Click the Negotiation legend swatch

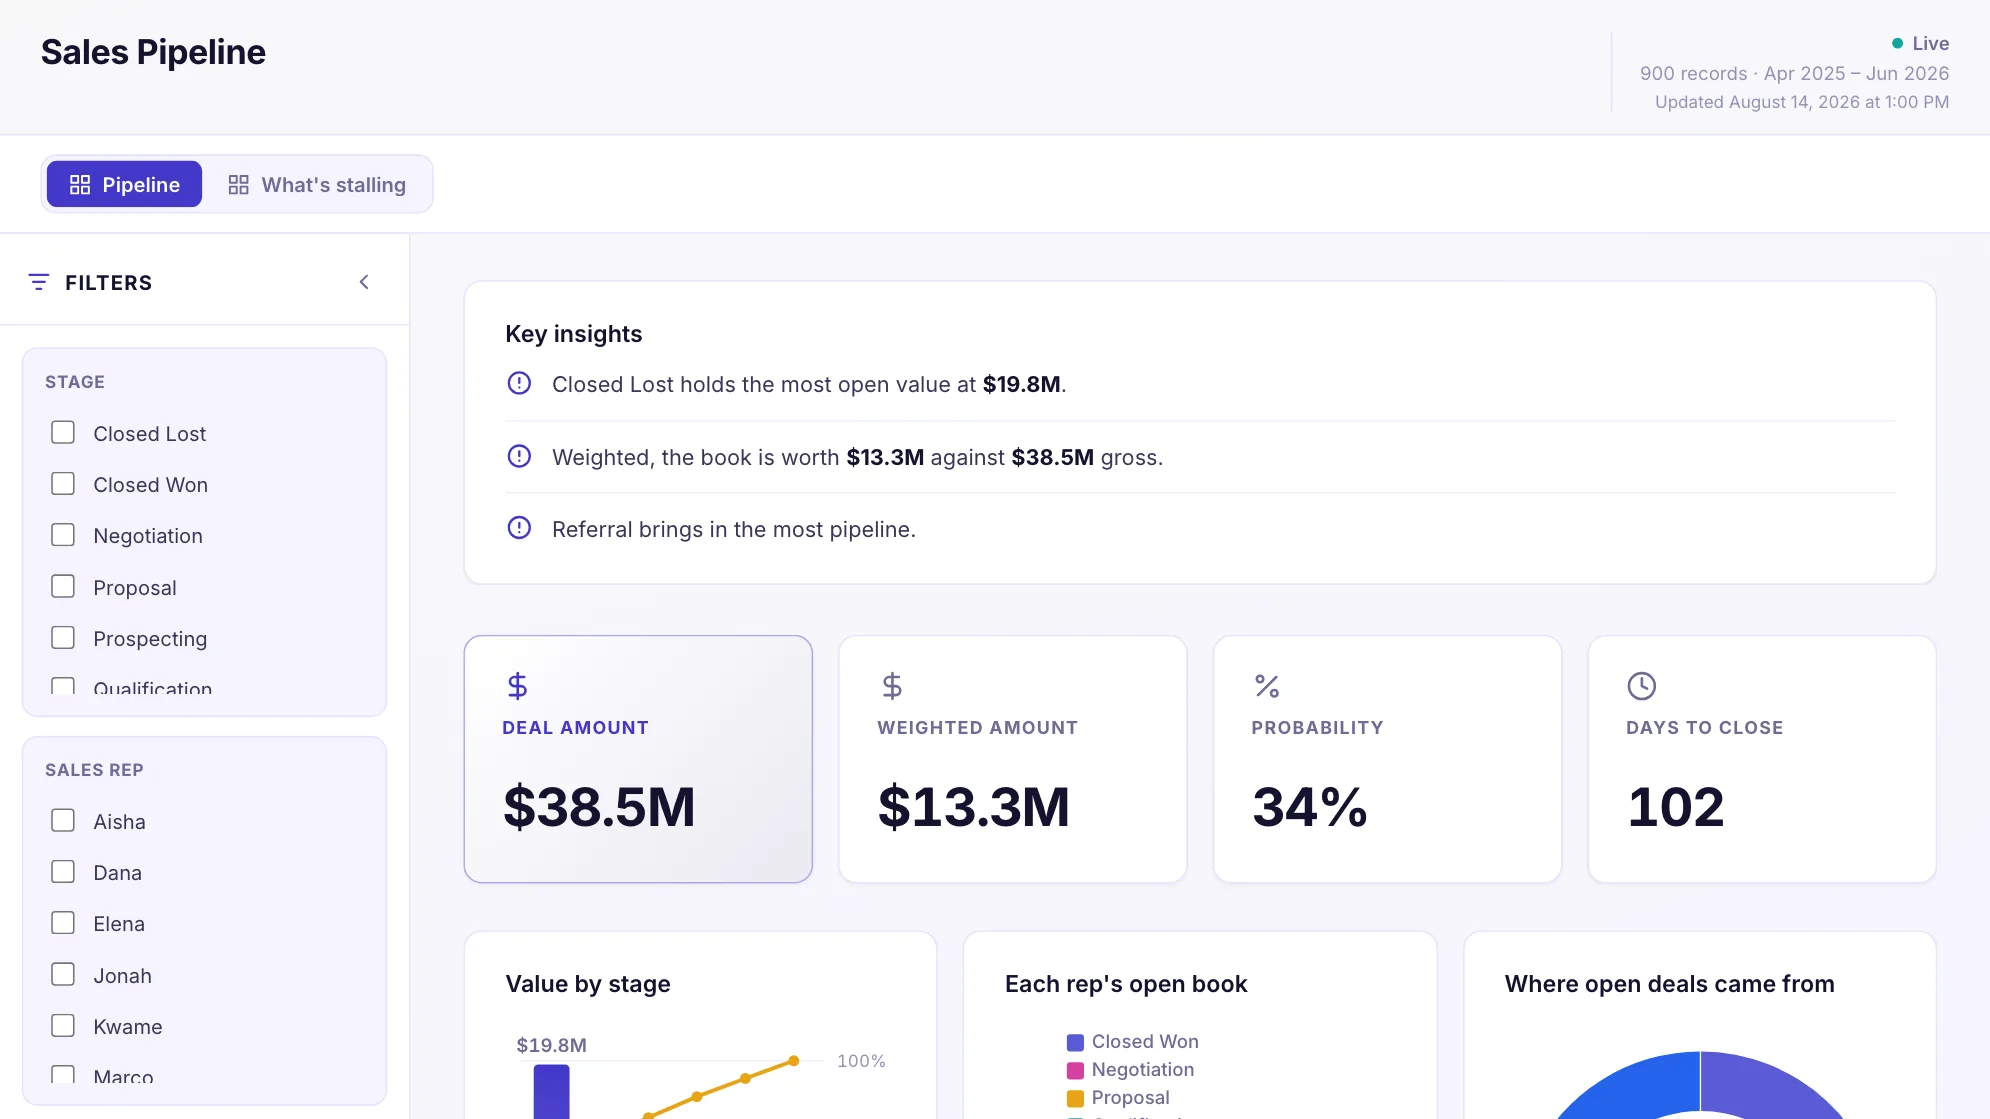(1075, 1070)
